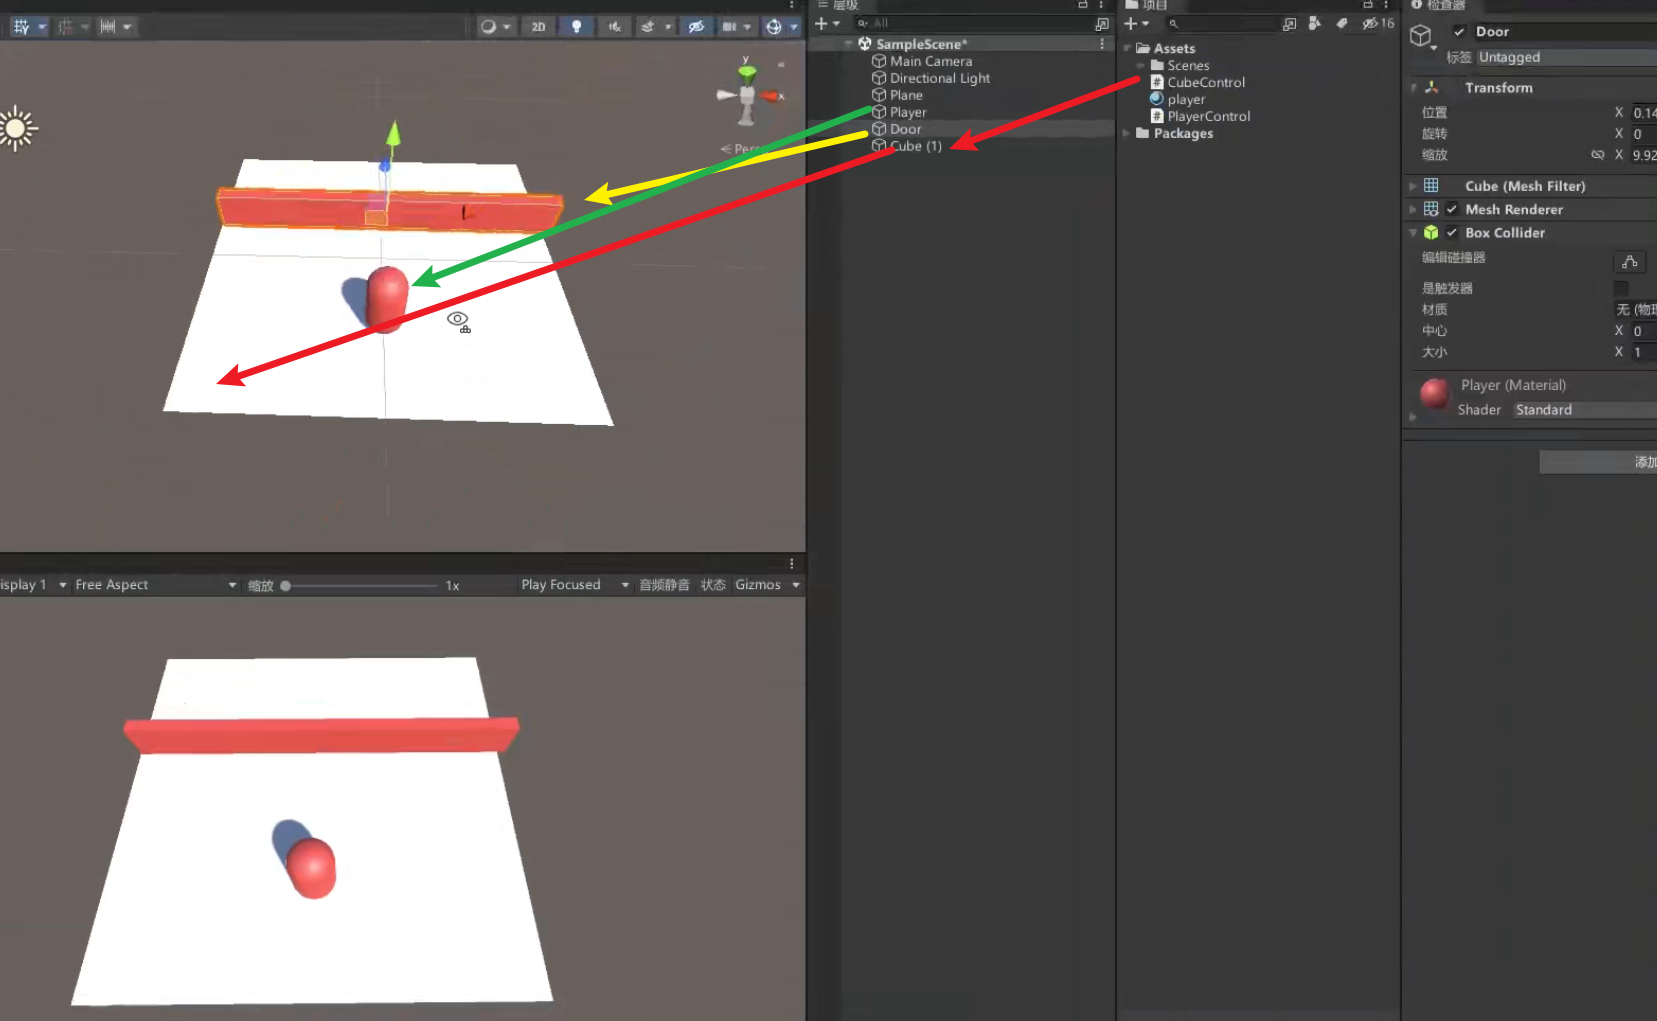Click the Hierarchy search field
The width and height of the screenshot is (1657, 1021).
[970, 23]
